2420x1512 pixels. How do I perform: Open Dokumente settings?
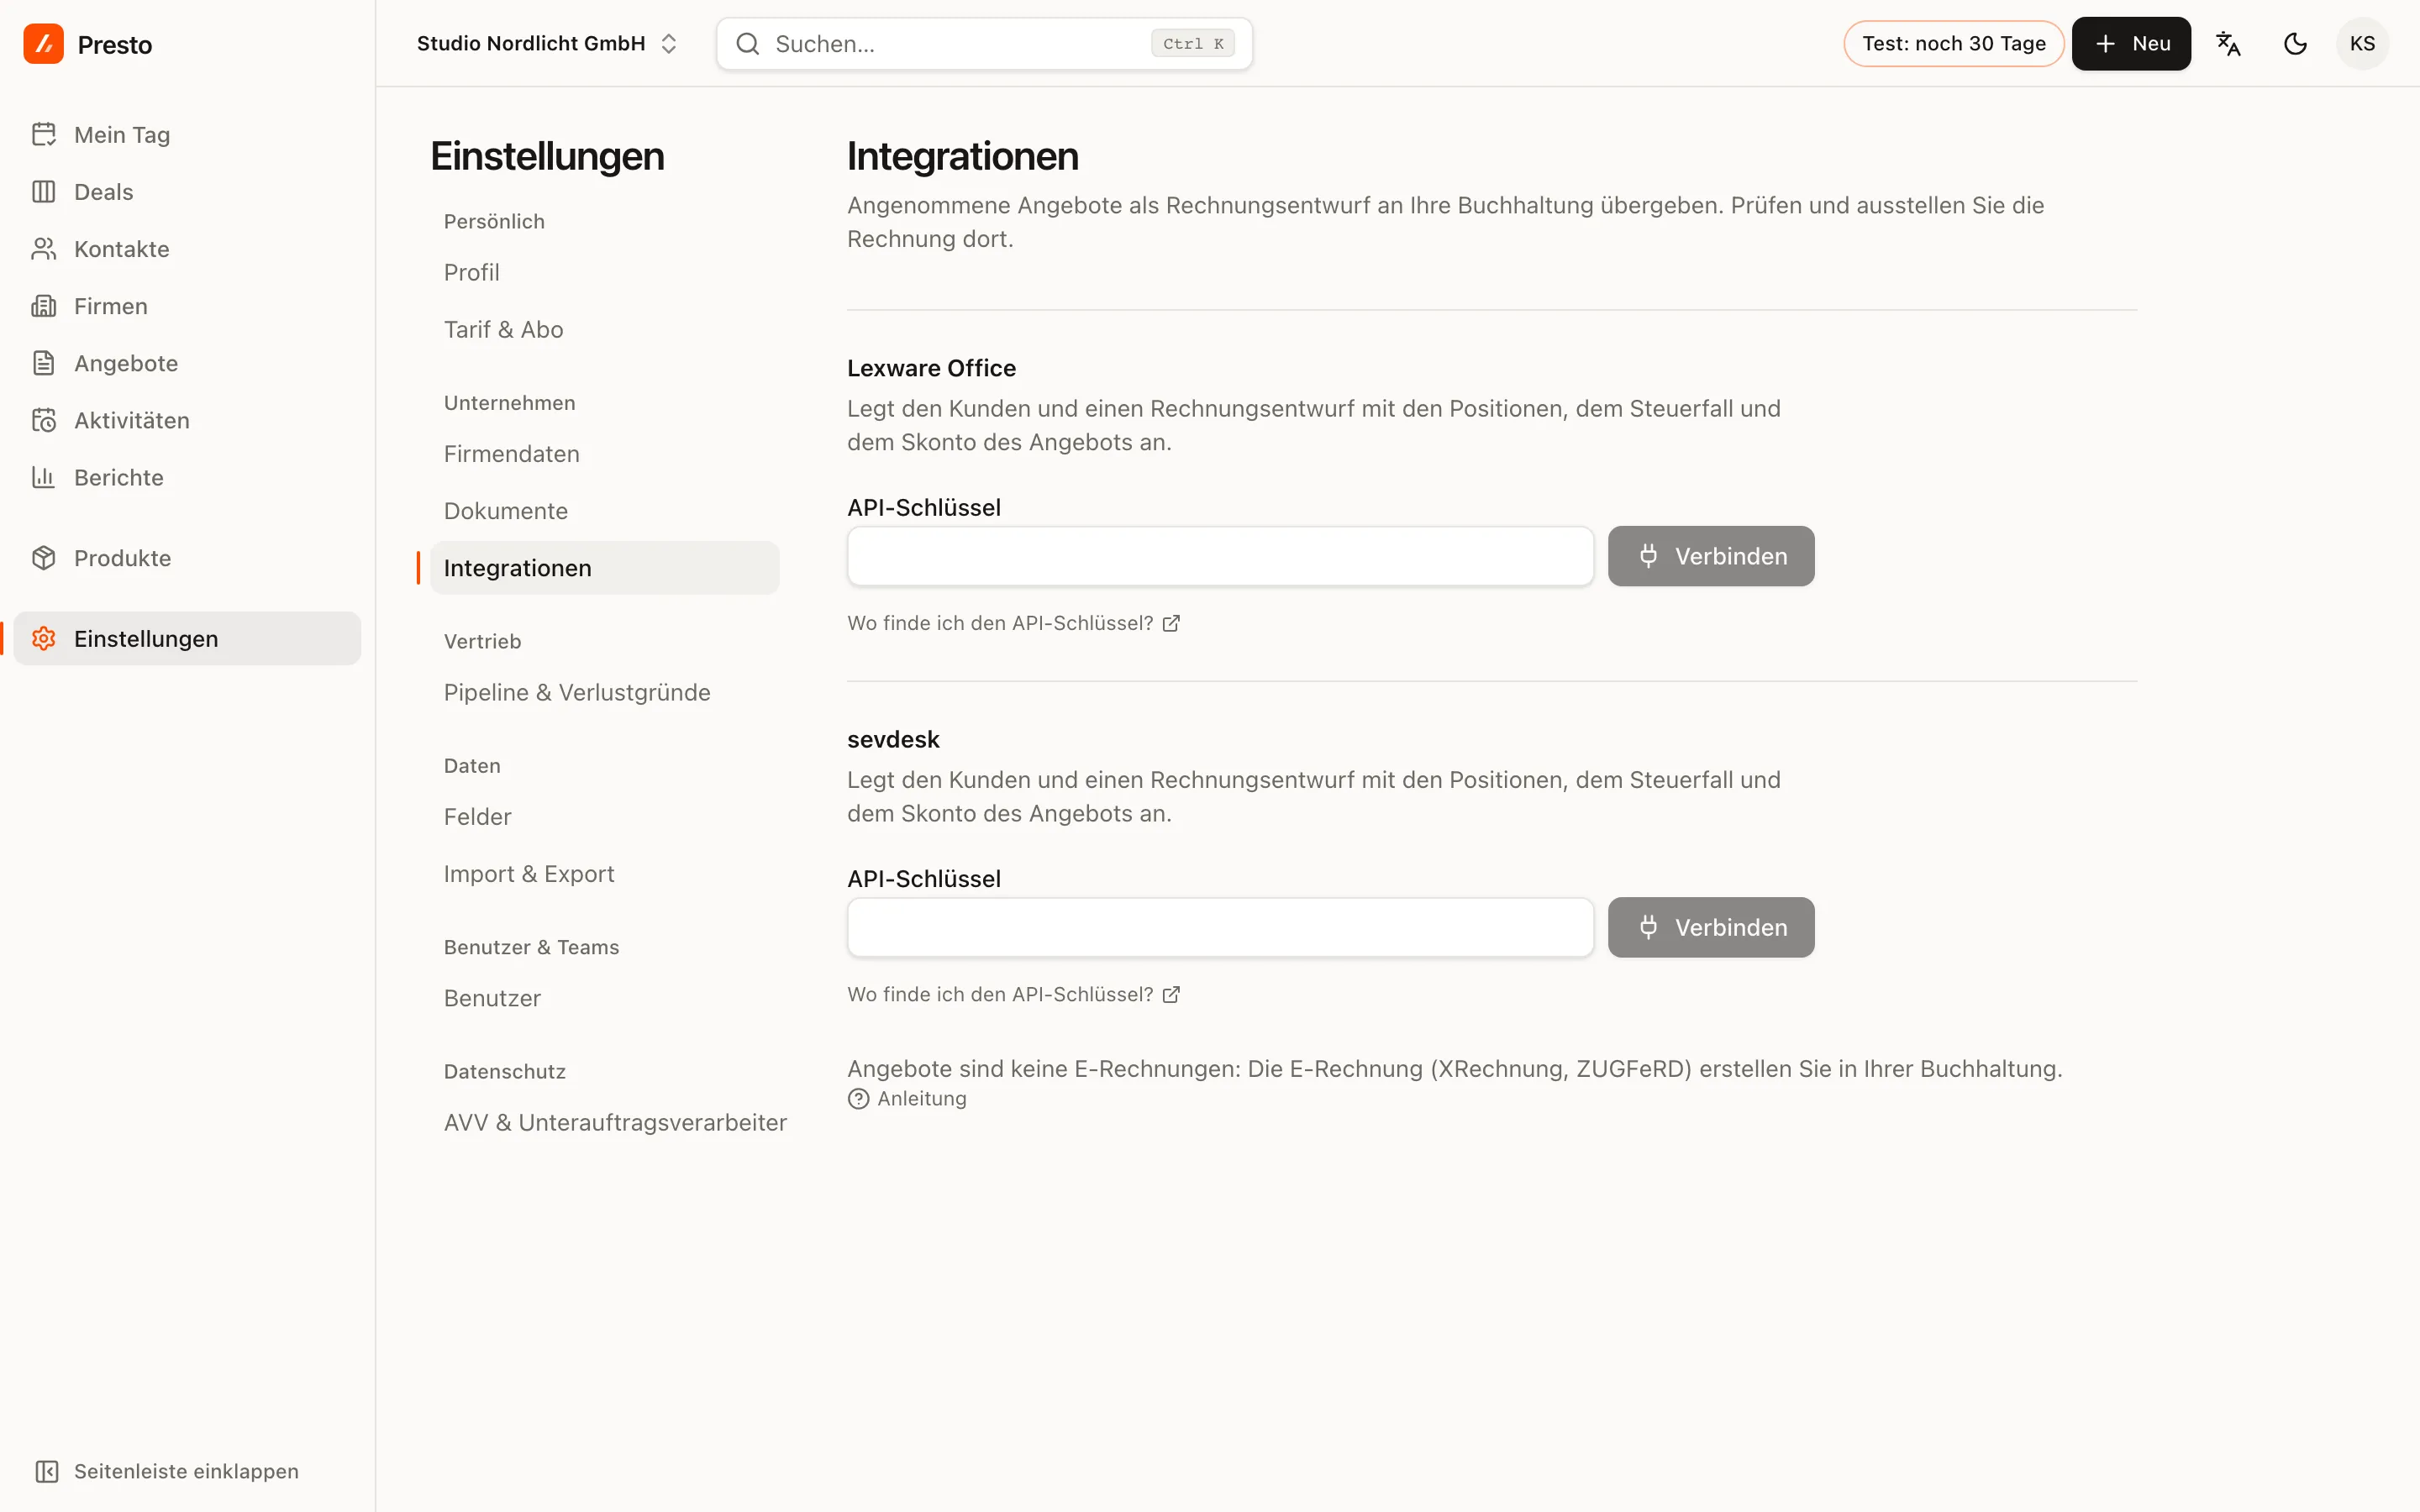(x=604, y=510)
